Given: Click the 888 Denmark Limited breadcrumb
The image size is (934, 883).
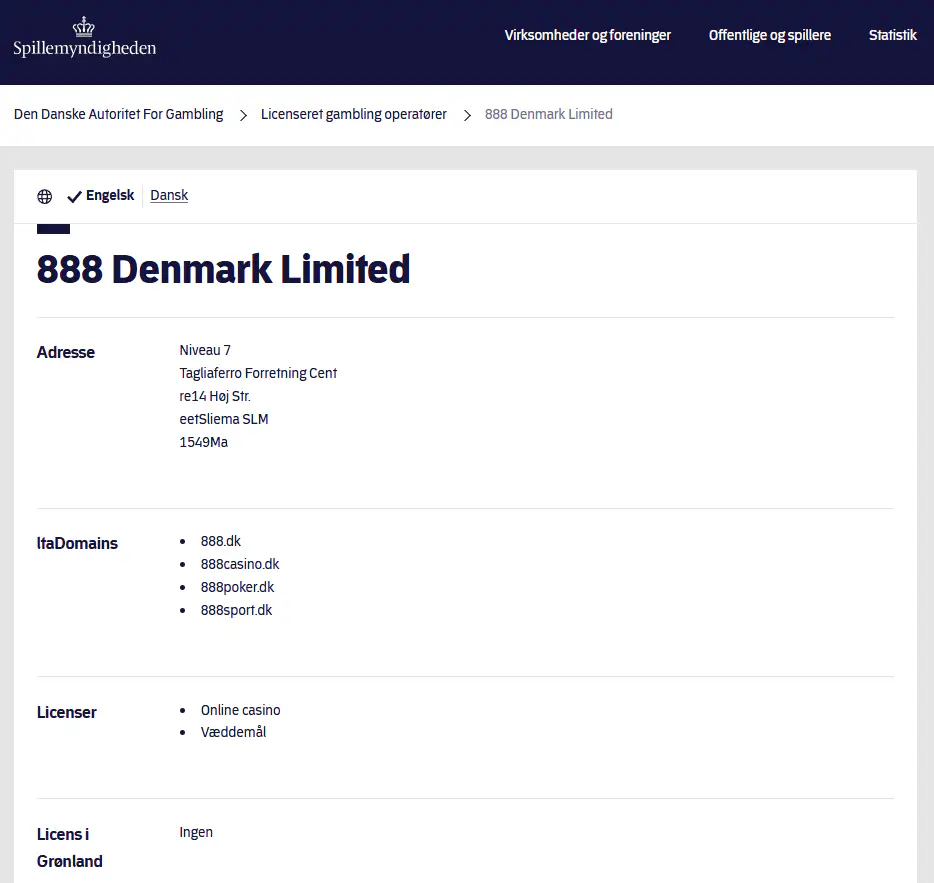Looking at the screenshot, I should (x=549, y=114).
